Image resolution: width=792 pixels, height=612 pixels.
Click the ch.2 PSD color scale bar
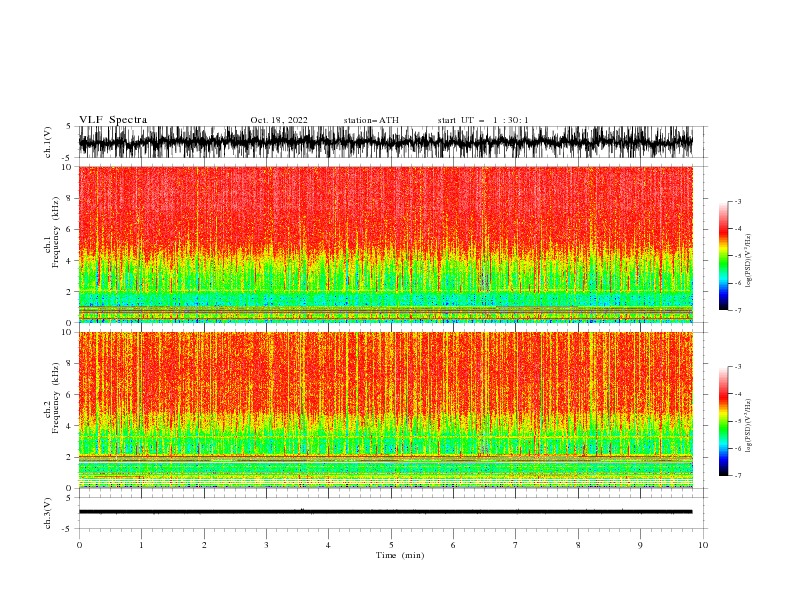(724, 421)
